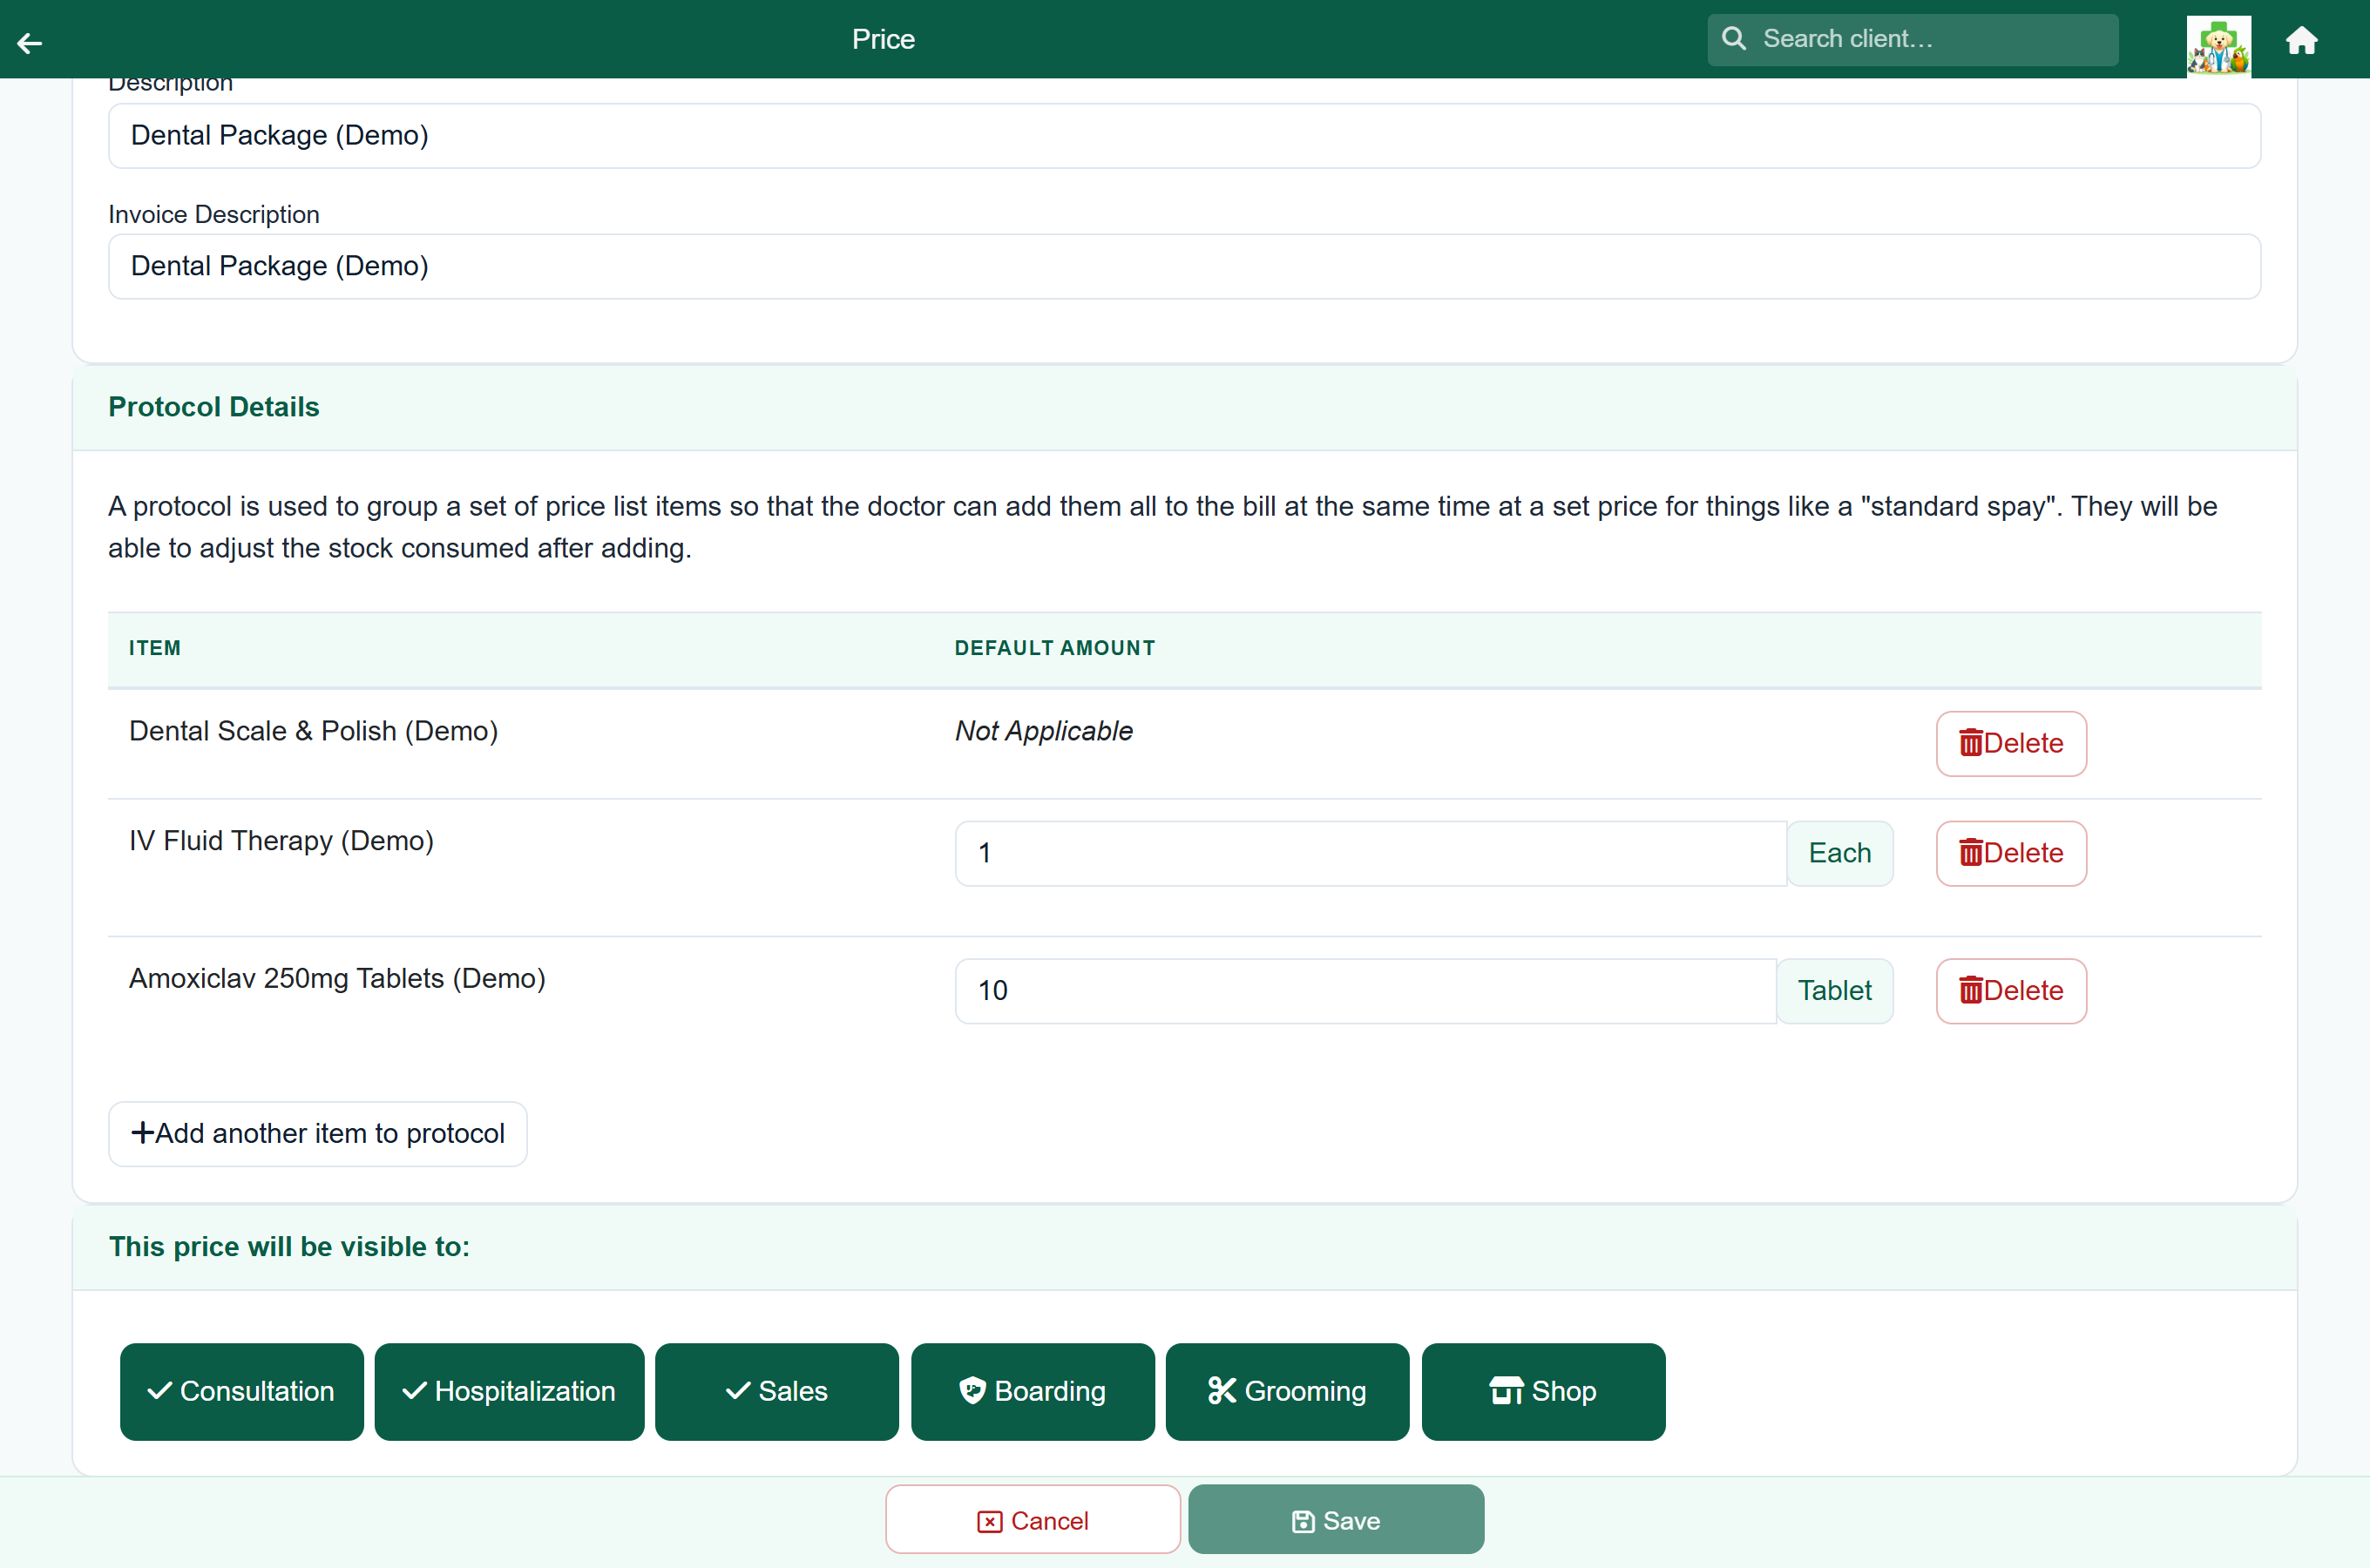Viewport: 2370px width, 1568px height.
Task: Toggle Consultation visibility
Action: [241, 1391]
